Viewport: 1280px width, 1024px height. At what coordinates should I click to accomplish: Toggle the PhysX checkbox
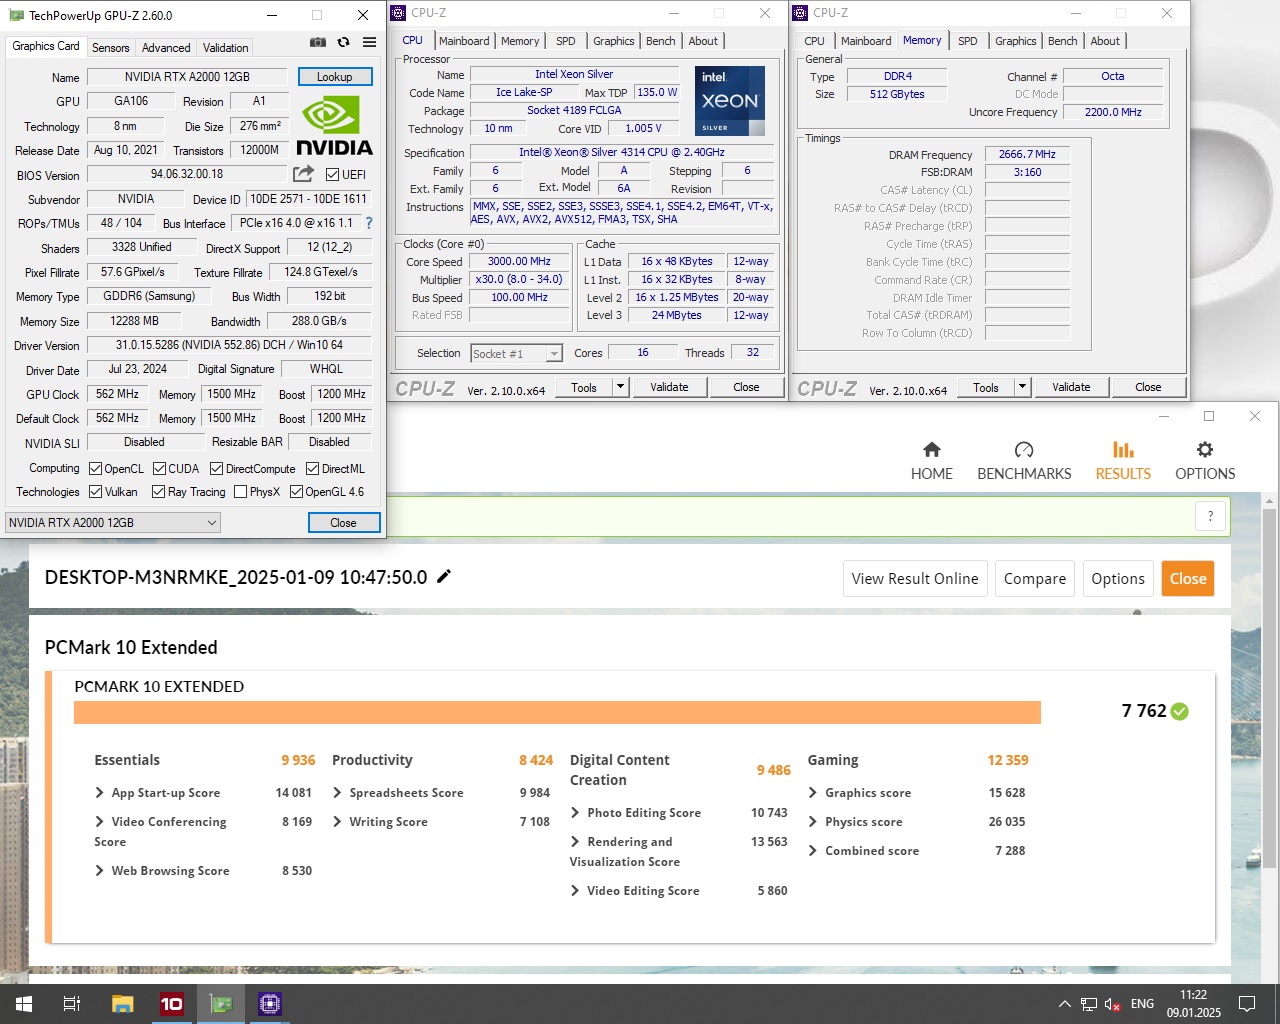(240, 491)
